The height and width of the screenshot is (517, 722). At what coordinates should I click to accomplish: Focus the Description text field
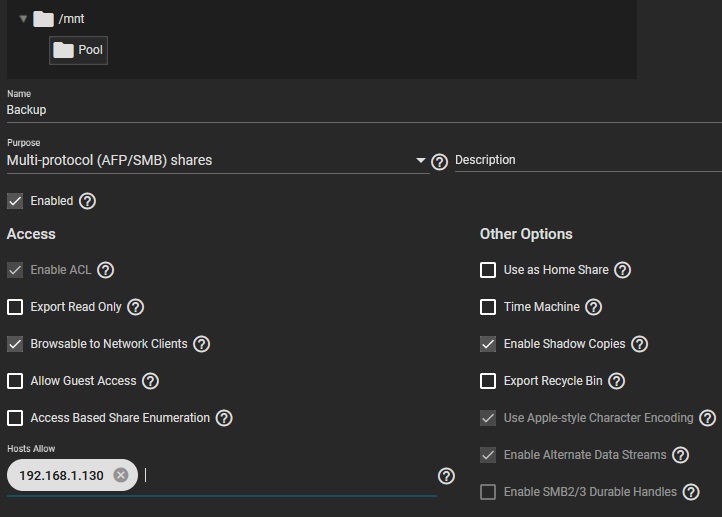[587, 160]
